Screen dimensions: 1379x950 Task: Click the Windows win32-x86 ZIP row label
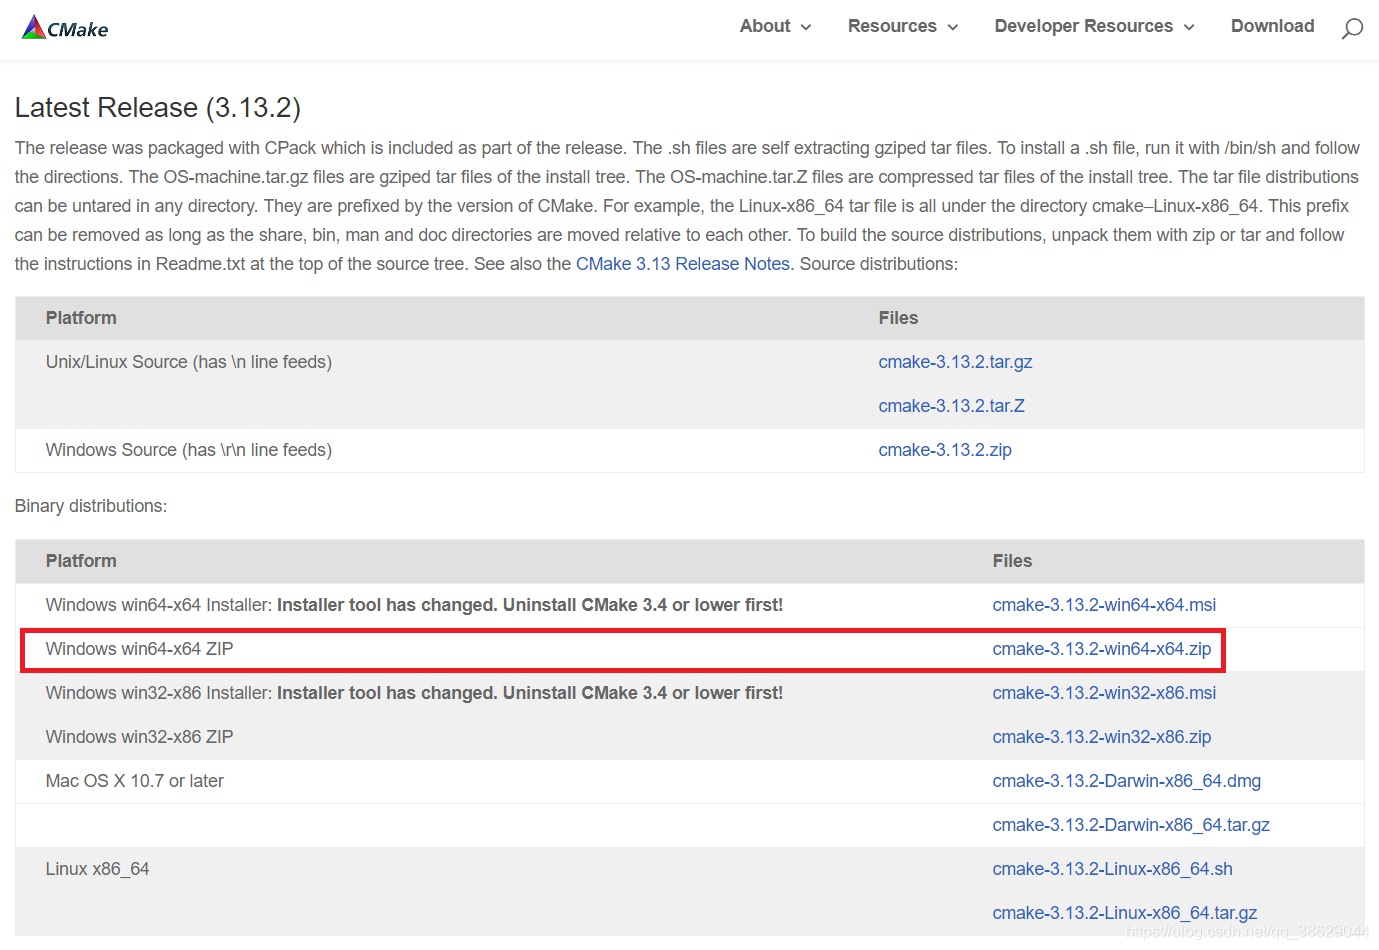click(139, 737)
